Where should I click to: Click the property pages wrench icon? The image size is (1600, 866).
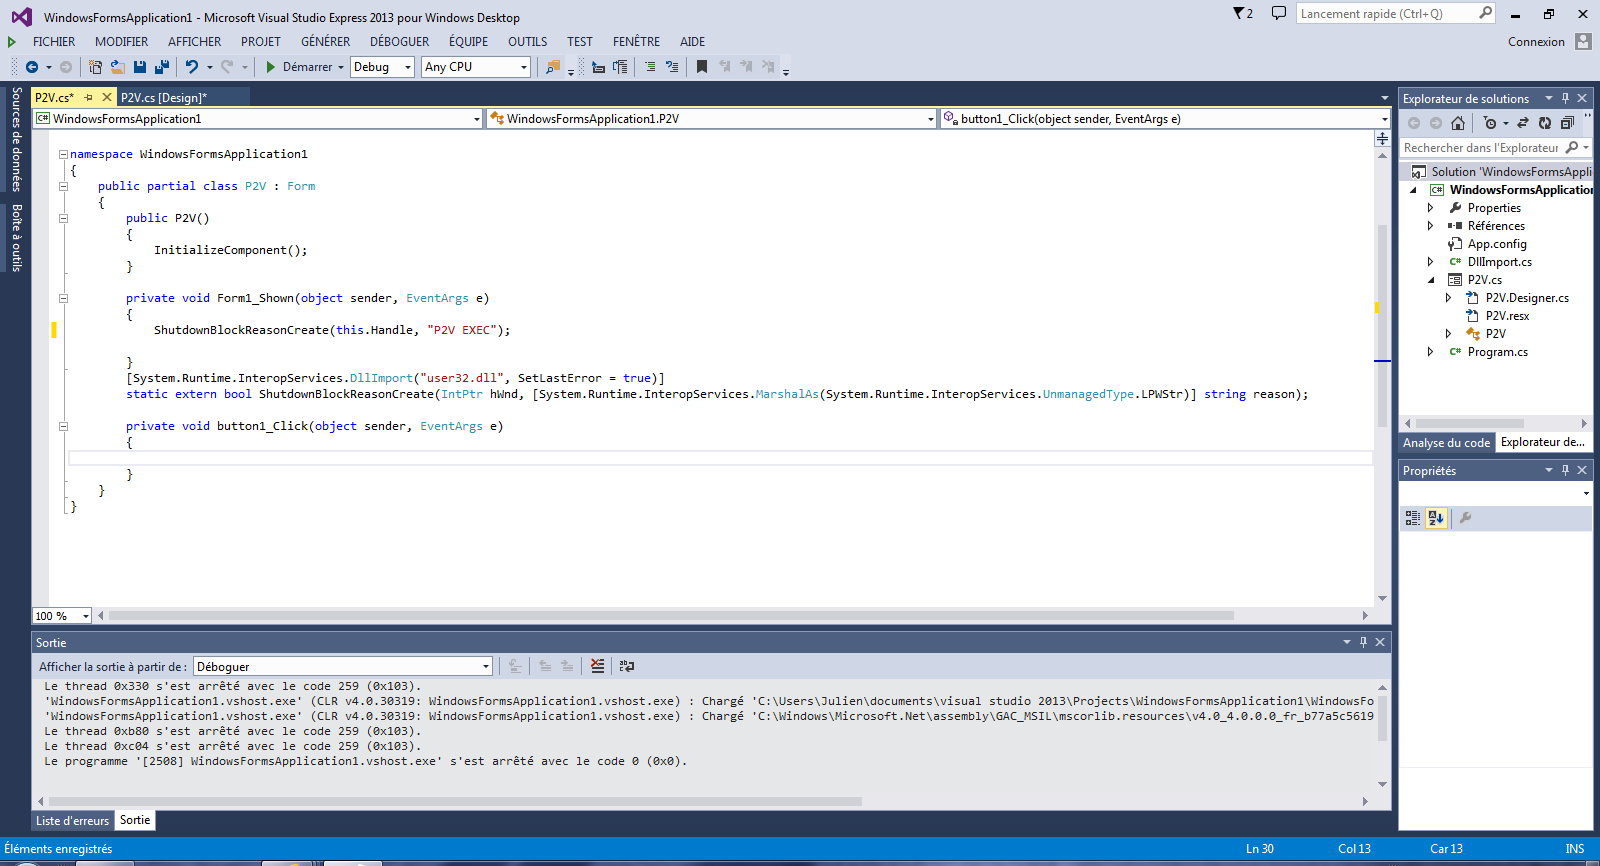[x=1466, y=518]
